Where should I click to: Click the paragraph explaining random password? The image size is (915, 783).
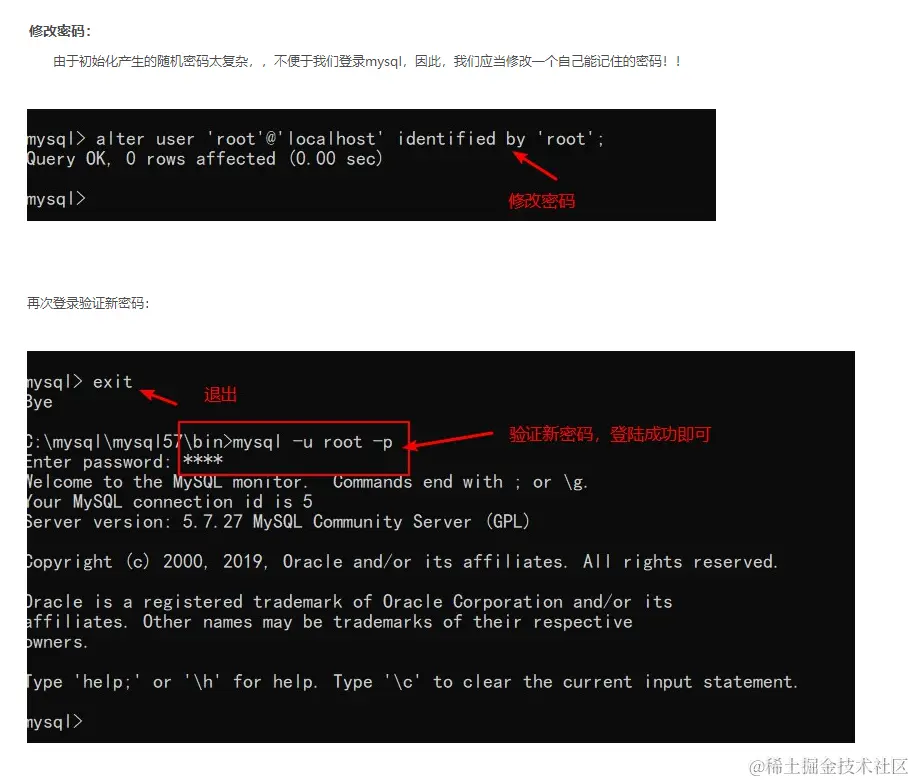point(367,61)
